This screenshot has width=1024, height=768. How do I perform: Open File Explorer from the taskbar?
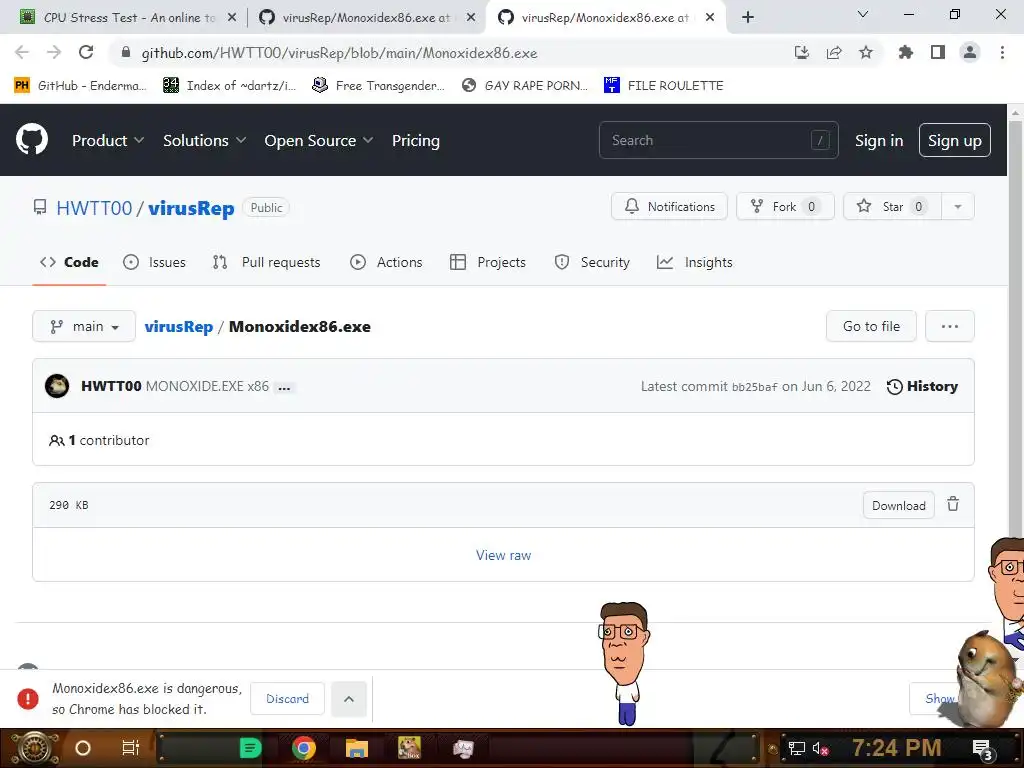pyautogui.click(x=357, y=748)
